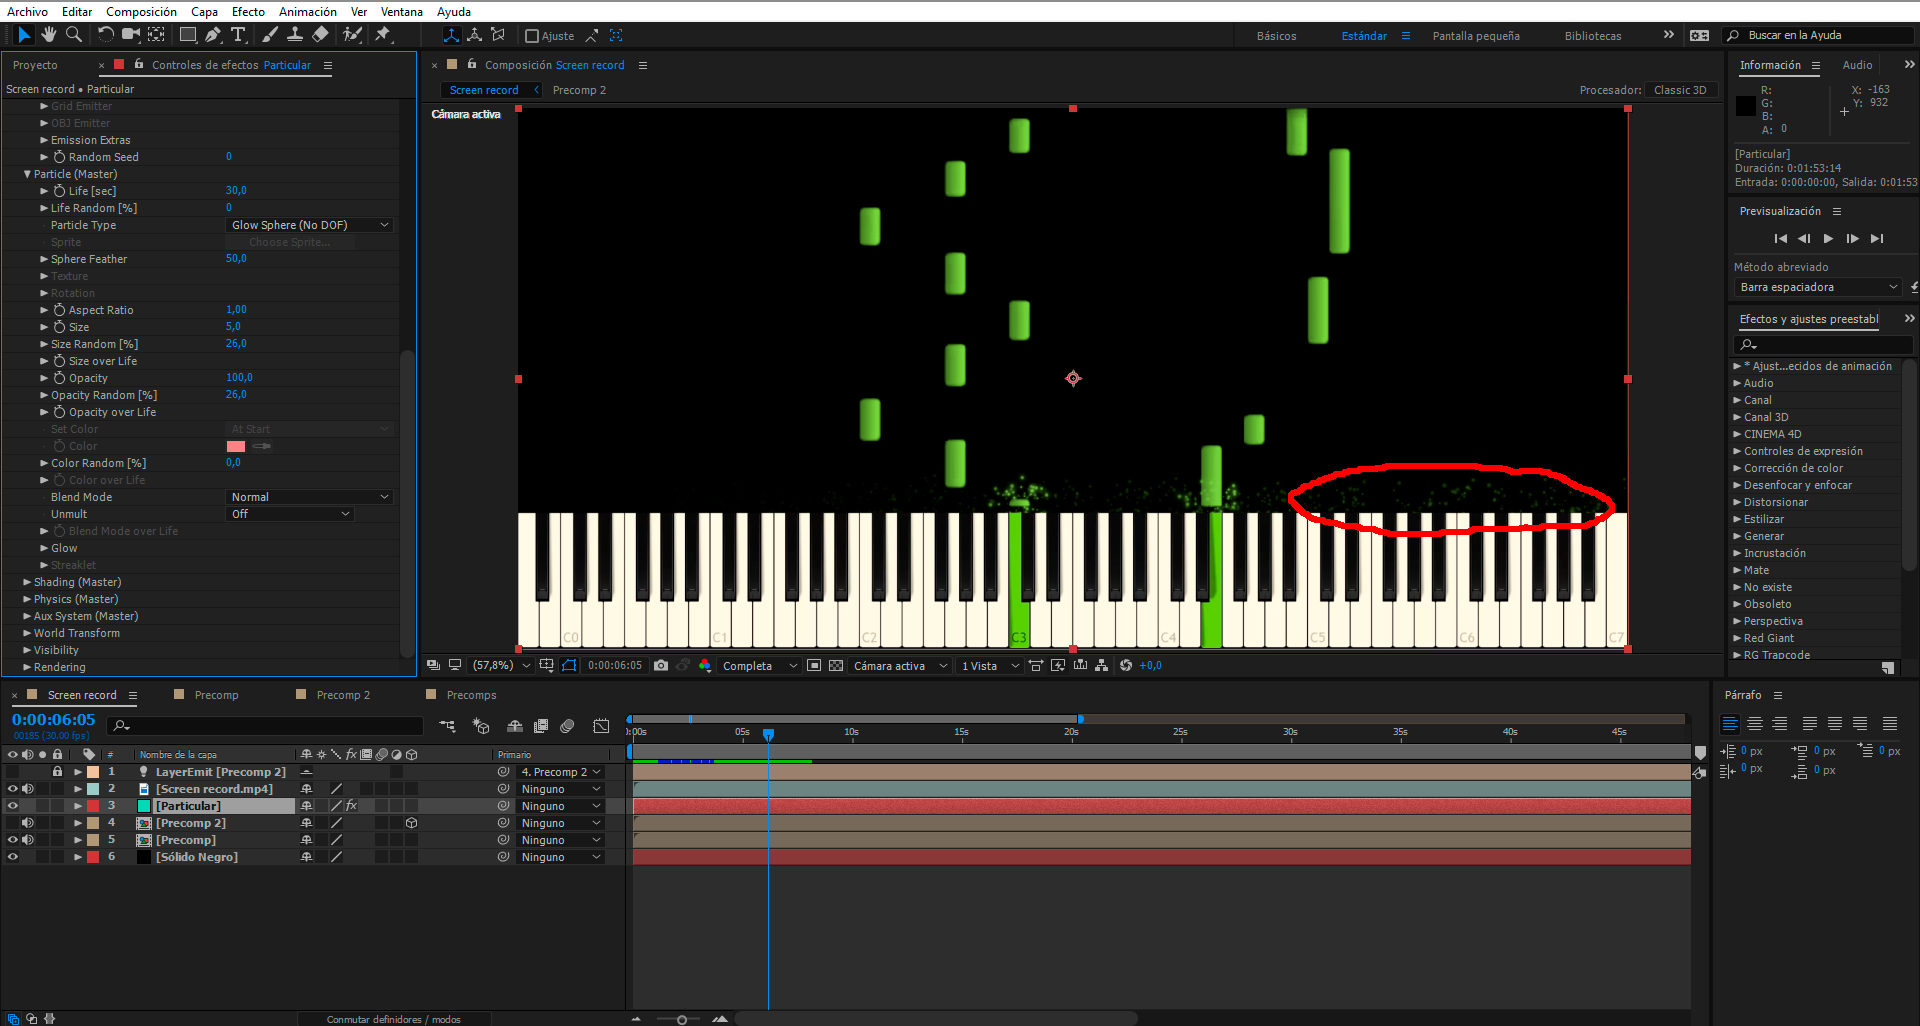Collapse Particle (Master) group

pos(27,175)
